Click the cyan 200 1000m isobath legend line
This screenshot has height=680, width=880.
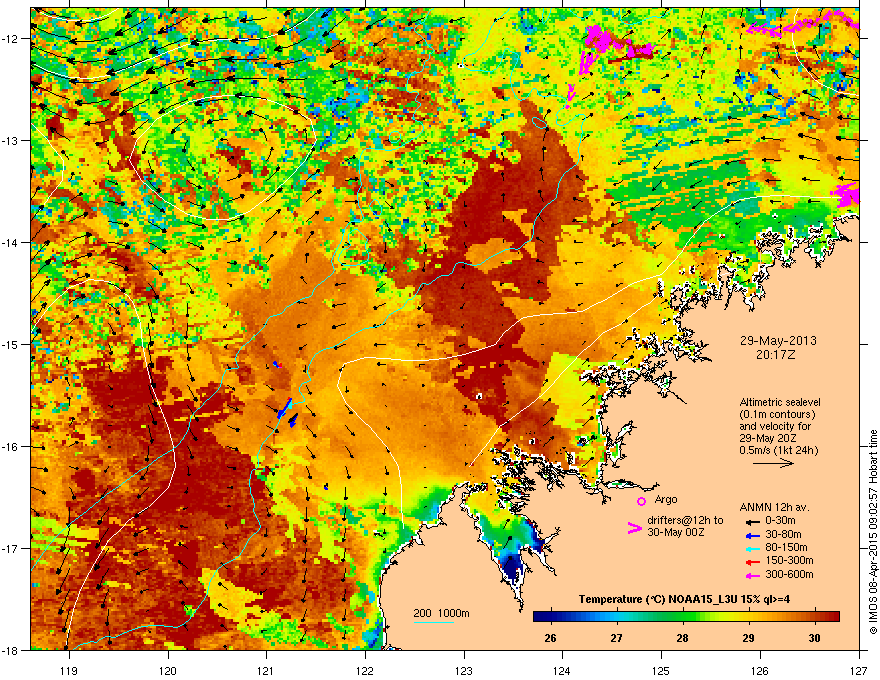click(434, 623)
